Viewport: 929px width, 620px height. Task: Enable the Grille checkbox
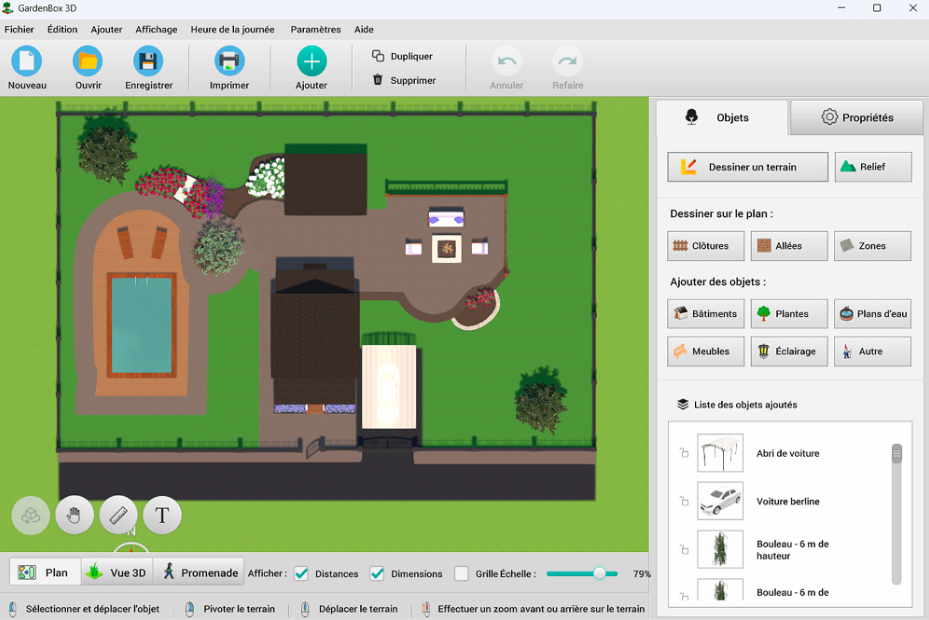click(x=461, y=574)
